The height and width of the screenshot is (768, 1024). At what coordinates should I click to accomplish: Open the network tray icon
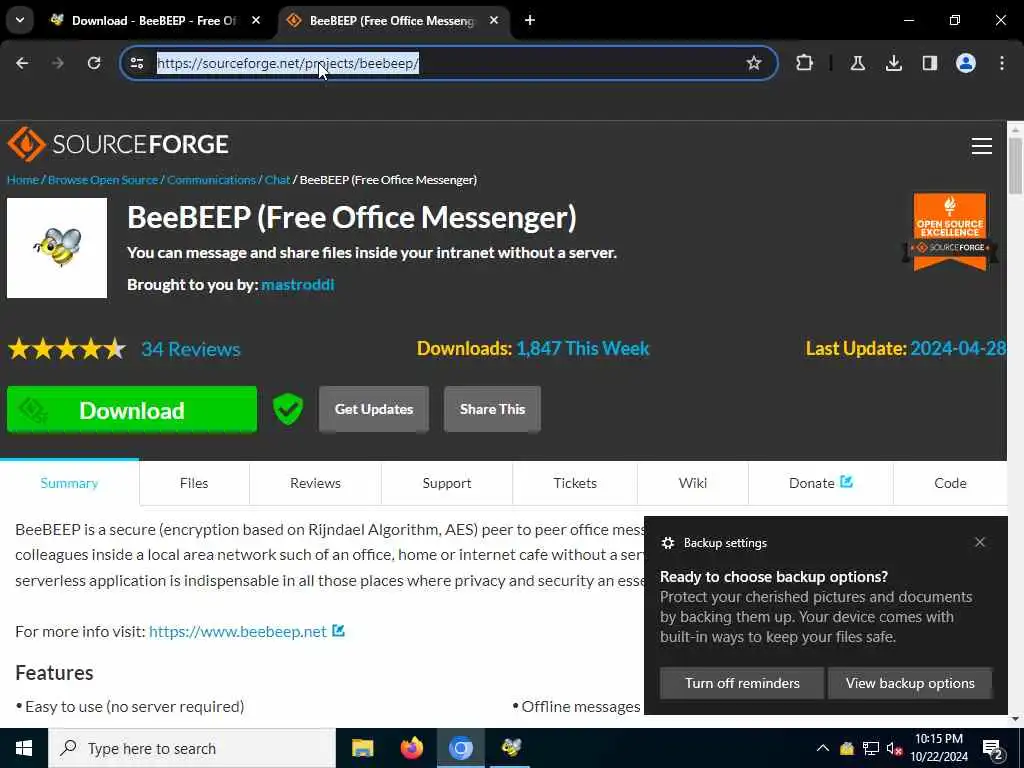tap(871, 748)
